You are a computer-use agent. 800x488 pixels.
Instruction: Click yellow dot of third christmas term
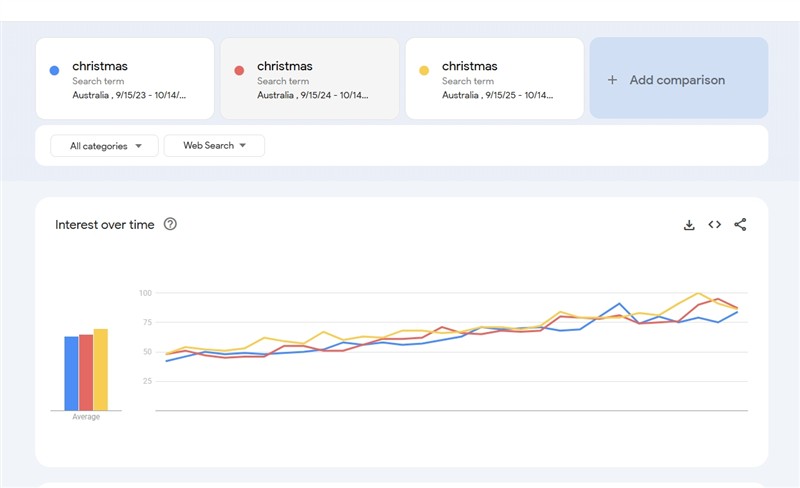tap(424, 71)
